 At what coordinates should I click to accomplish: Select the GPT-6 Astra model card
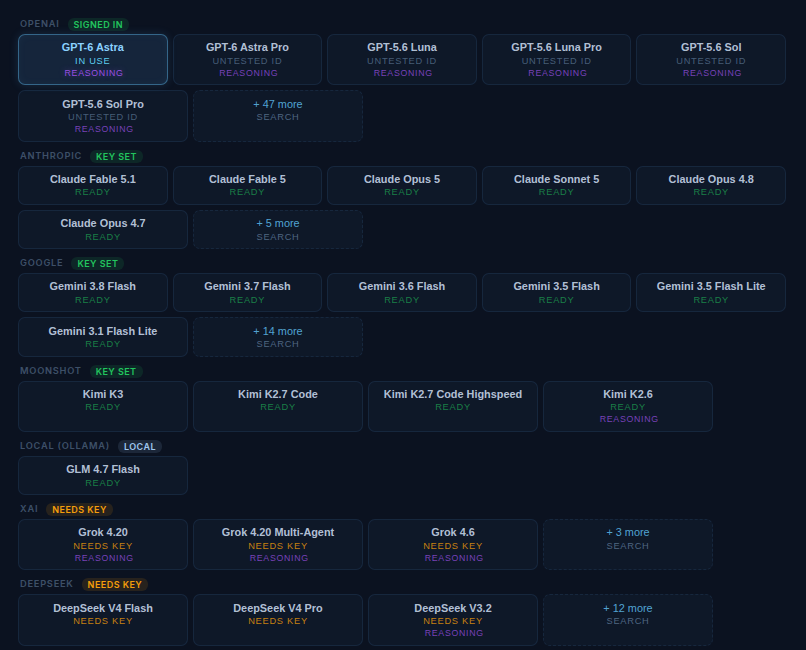coord(93,60)
